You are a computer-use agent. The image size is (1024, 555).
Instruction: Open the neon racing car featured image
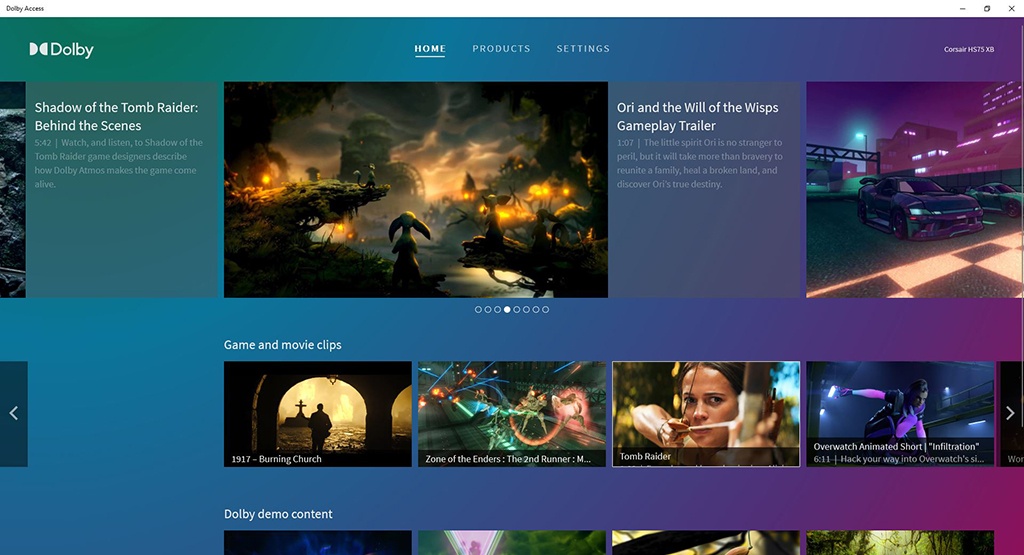click(915, 189)
